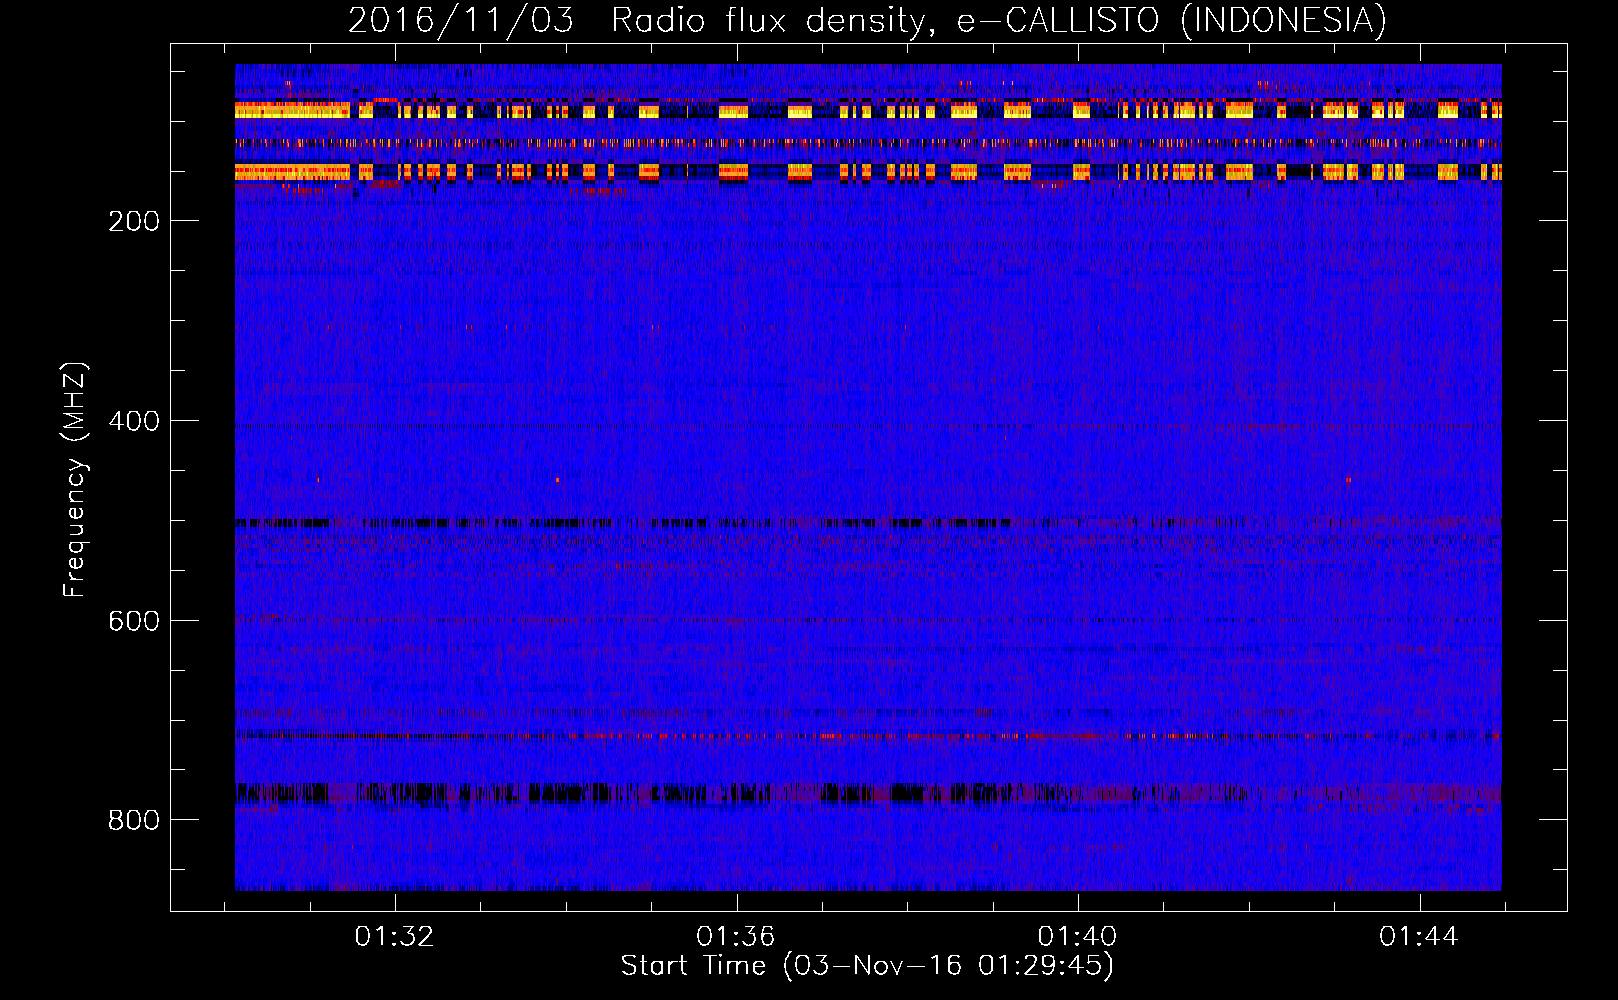
Task: Click the 01:32 time tick label
Action: click(x=395, y=936)
